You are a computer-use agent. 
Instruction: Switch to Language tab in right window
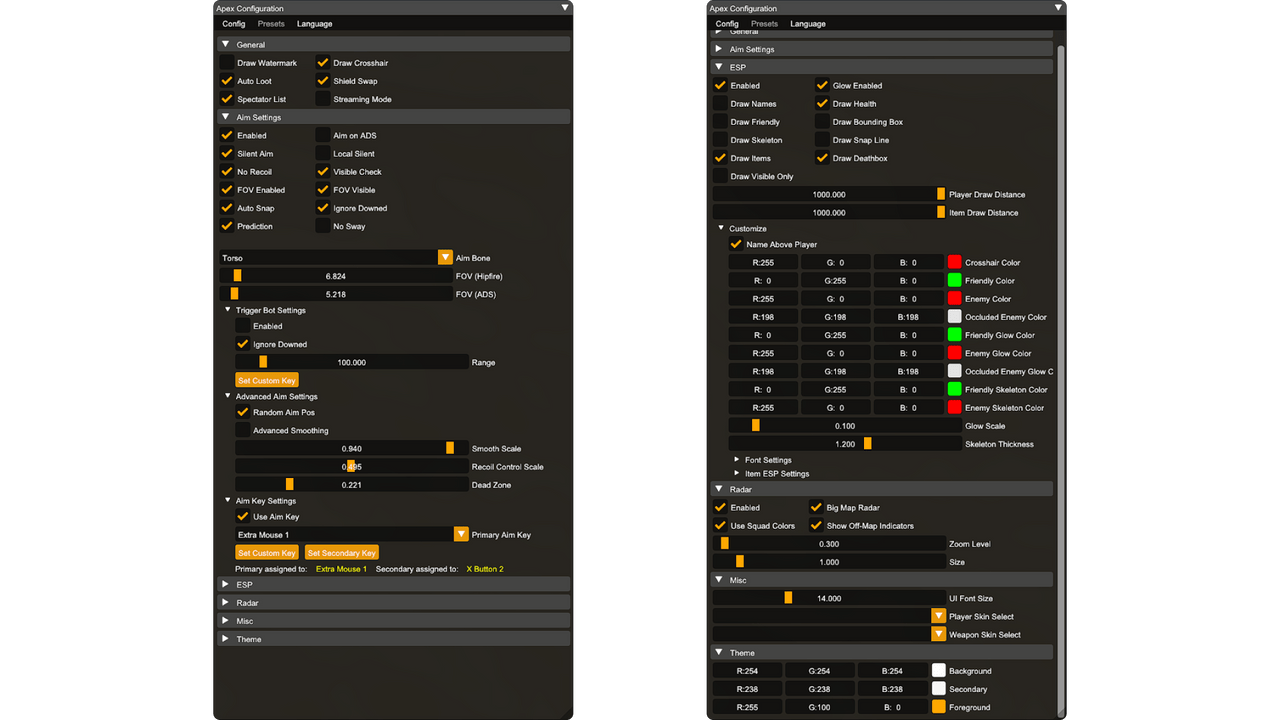tap(808, 24)
